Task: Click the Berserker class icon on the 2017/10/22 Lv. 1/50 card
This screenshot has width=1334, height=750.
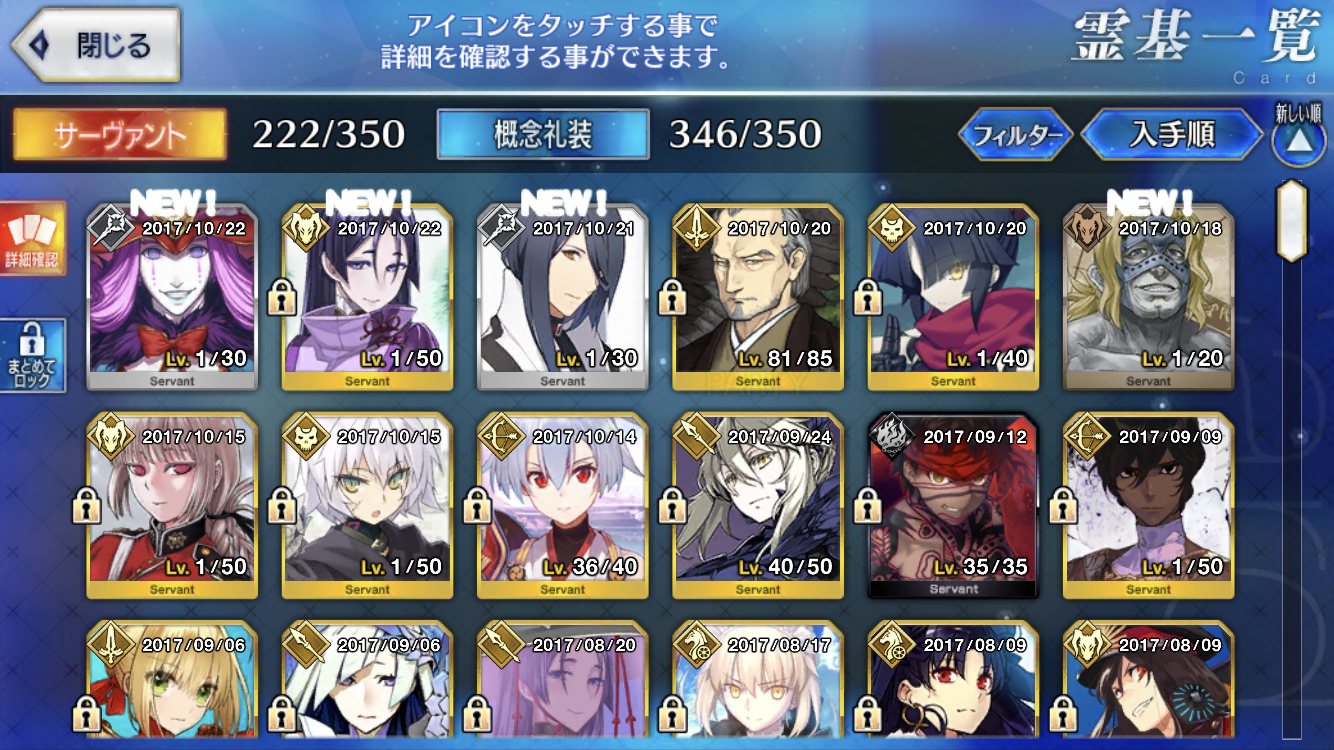Action: coord(305,229)
